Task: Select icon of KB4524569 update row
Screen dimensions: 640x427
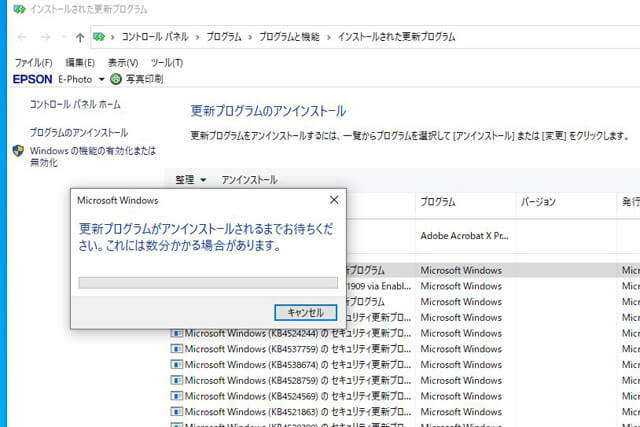Action: [x=176, y=396]
